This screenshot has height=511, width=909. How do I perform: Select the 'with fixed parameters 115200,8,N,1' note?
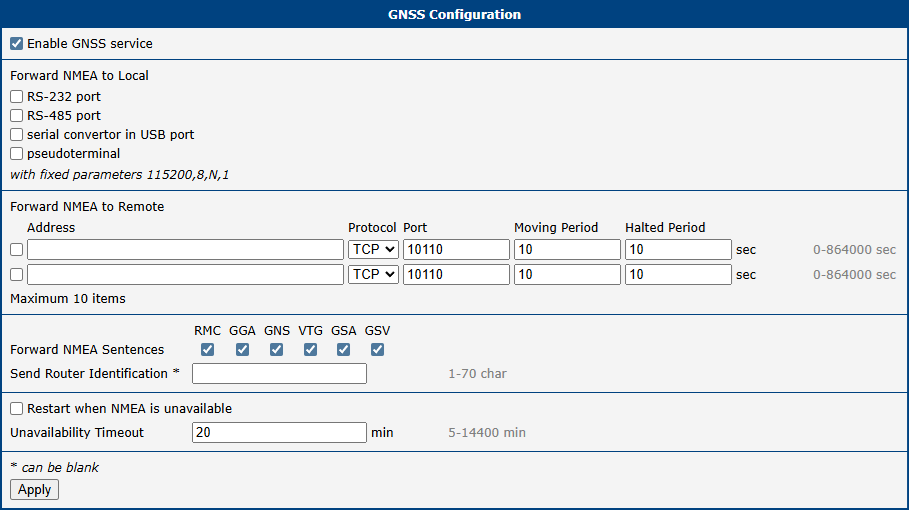pos(119,175)
